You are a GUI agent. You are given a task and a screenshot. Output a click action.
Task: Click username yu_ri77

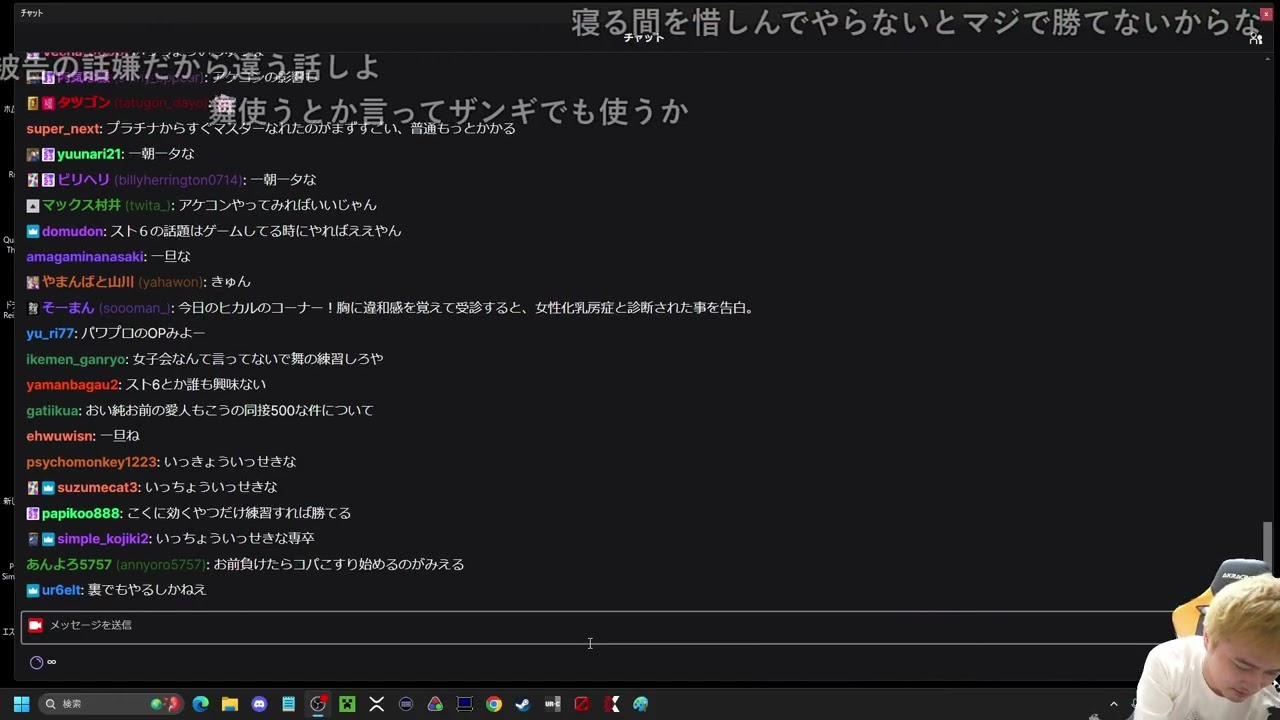click(x=50, y=333)
